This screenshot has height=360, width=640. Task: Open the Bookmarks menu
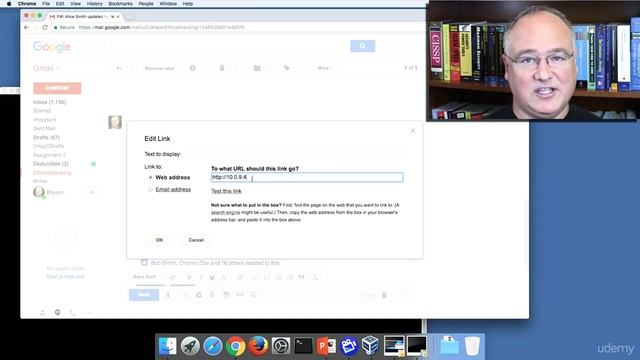coord(120,4)
